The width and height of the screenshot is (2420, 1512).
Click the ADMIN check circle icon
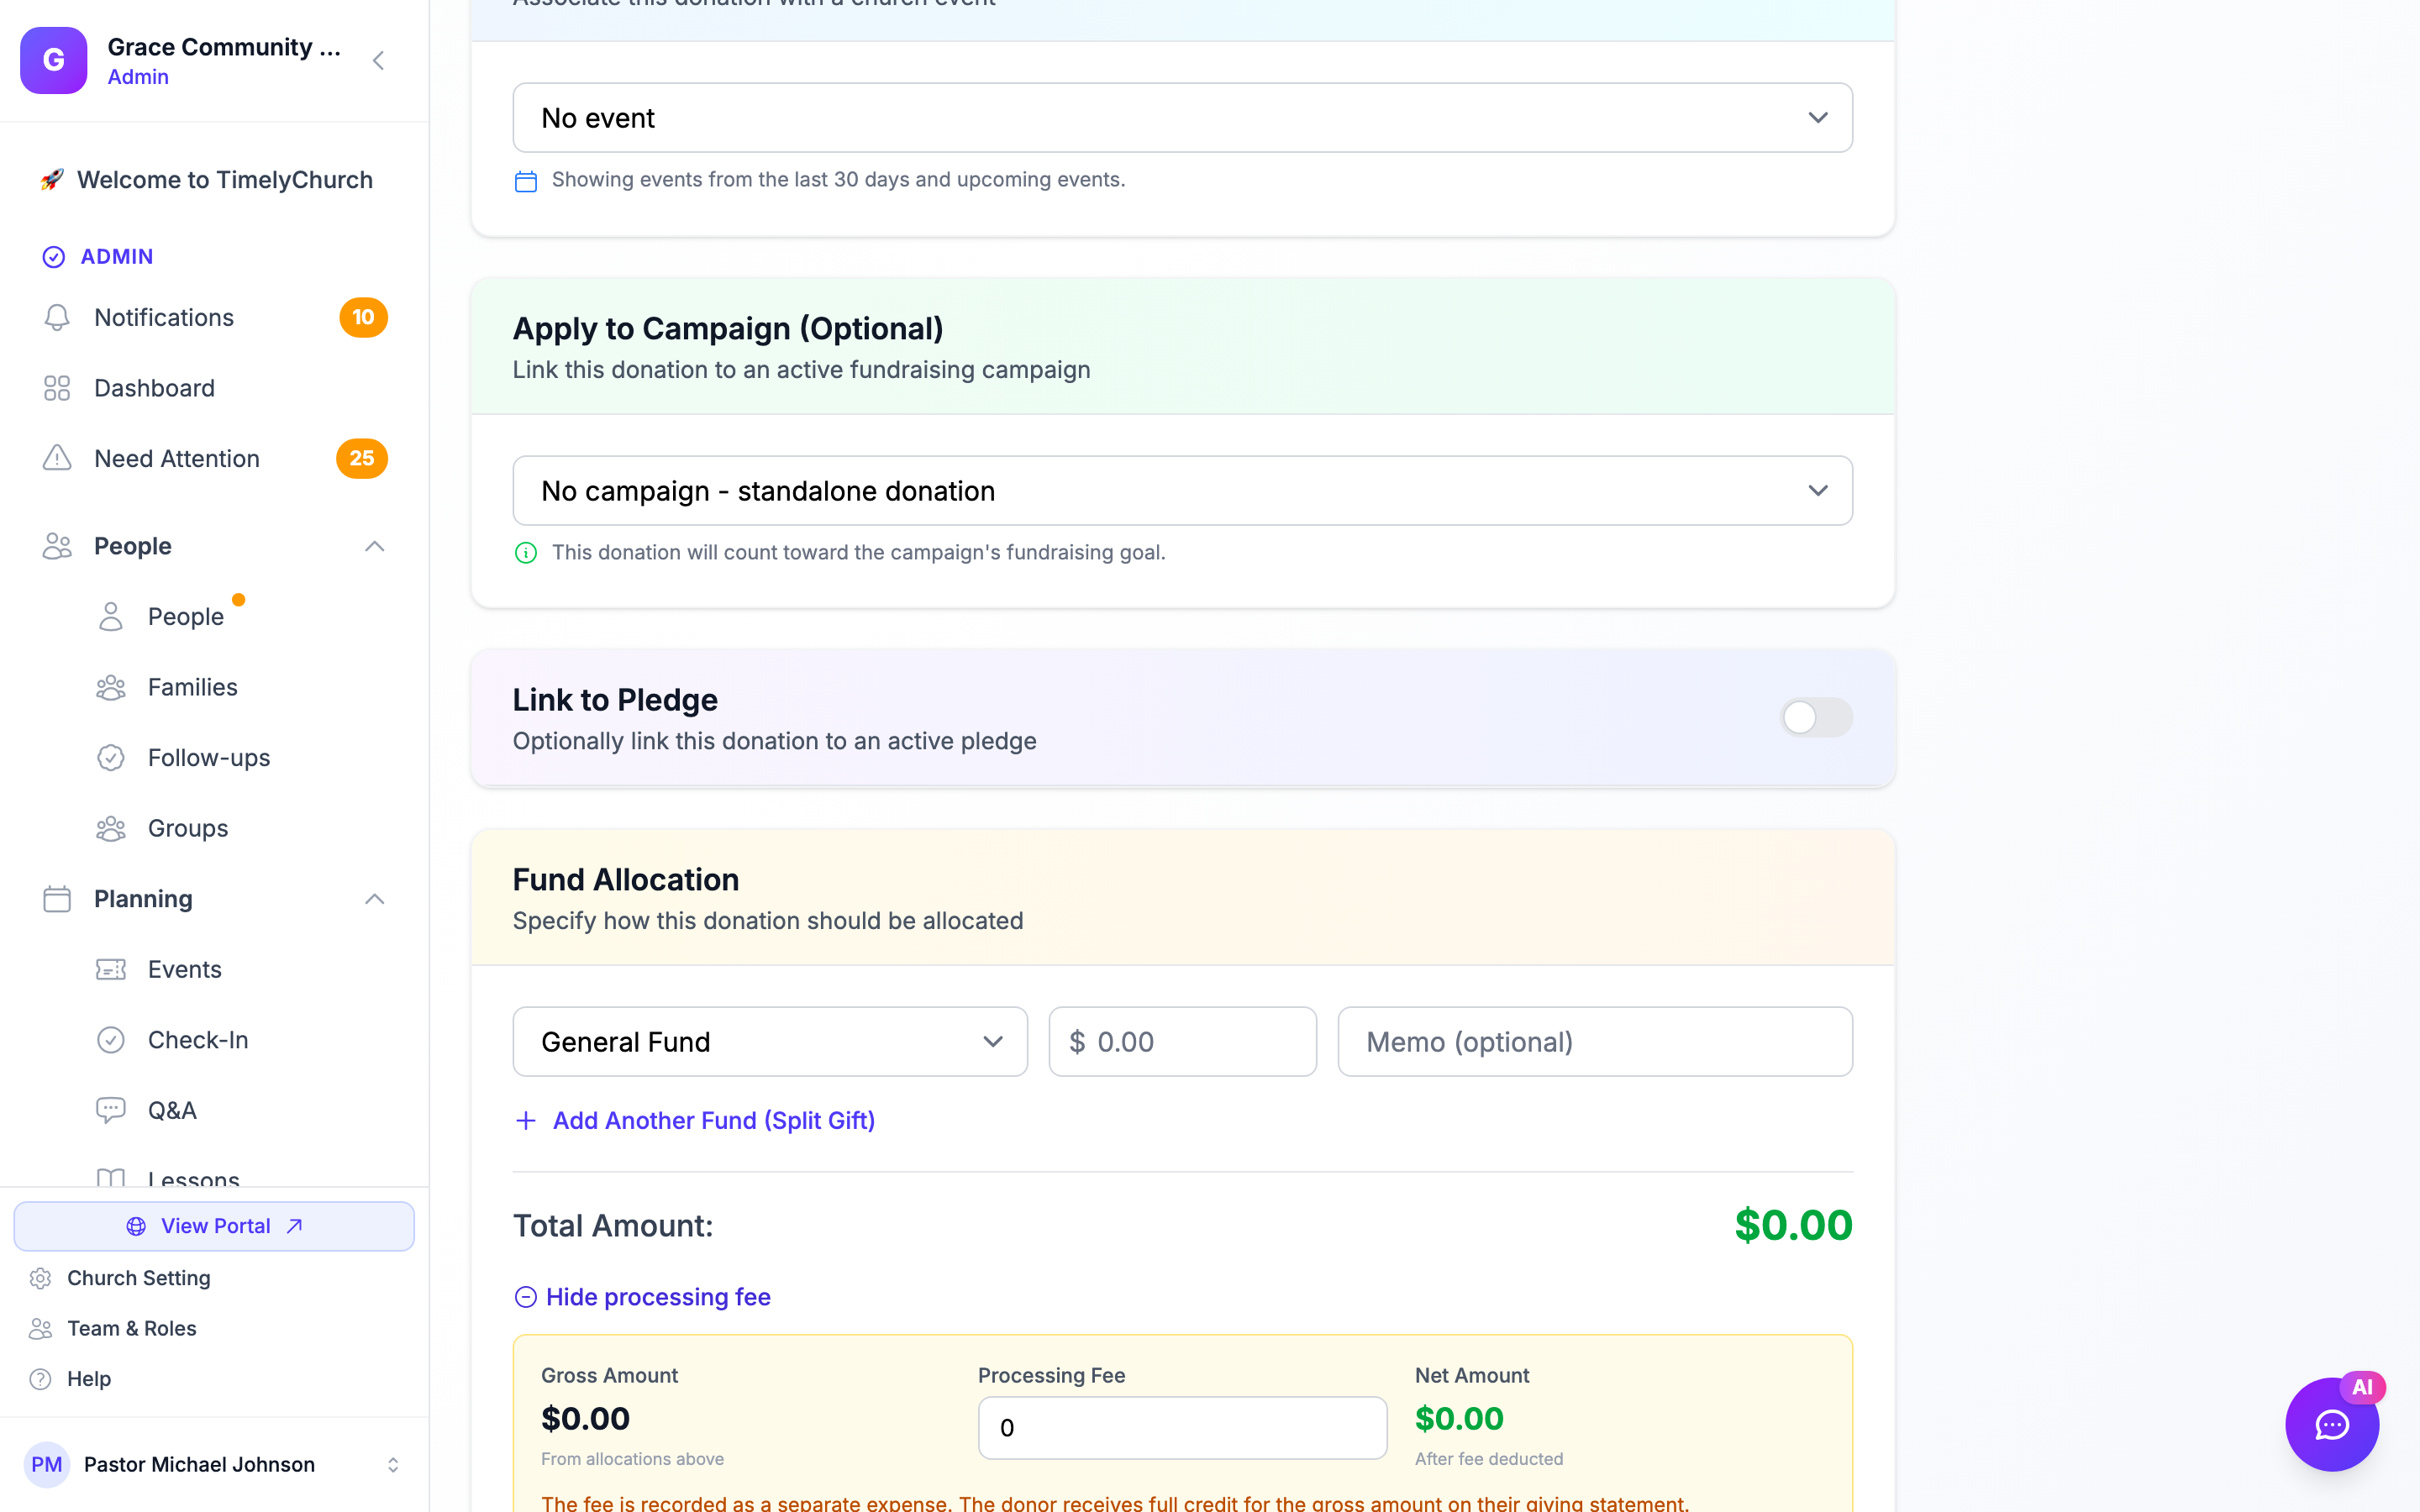[x=54, y=257]
